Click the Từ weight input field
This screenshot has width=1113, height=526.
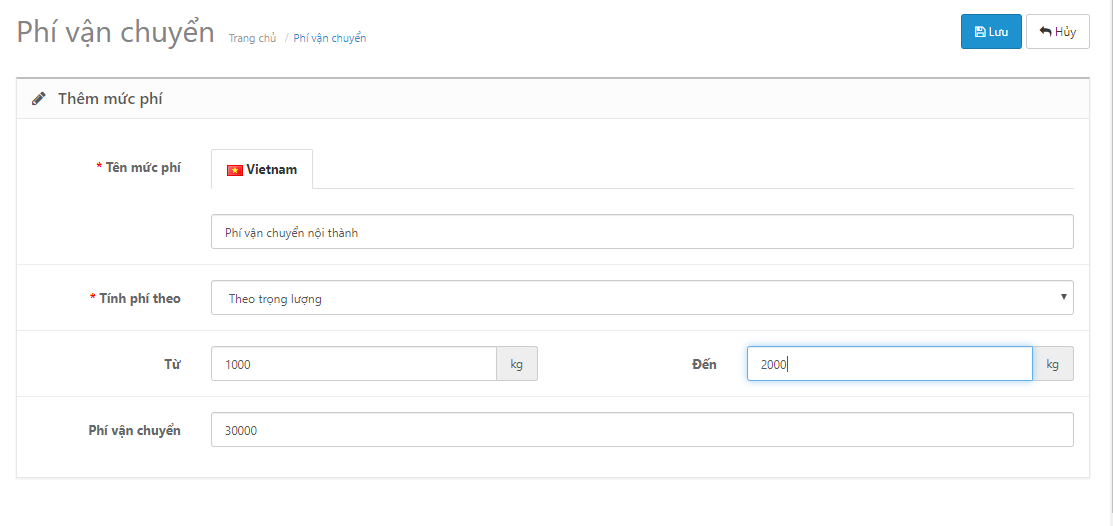[x=353, y=364]
